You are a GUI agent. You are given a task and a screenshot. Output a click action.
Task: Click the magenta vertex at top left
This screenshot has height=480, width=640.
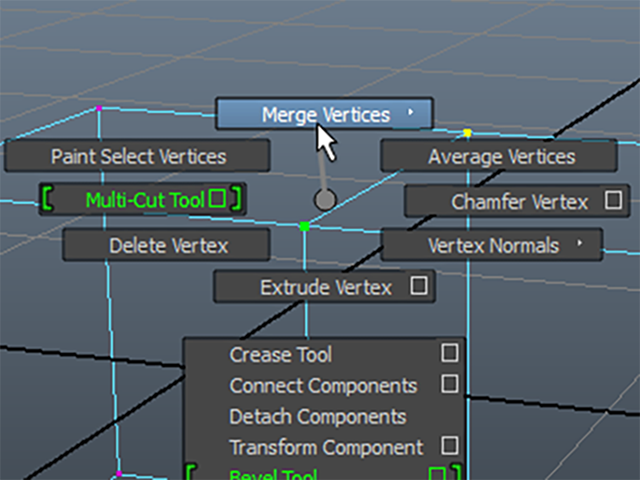click(x=99, y=108)
